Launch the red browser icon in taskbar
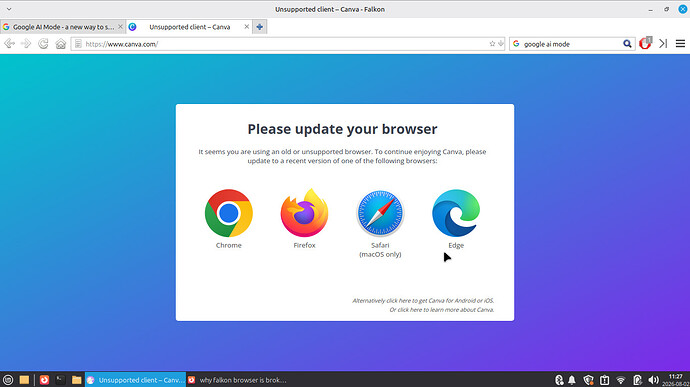Screen dimensions: 690x387 (44, 380)
